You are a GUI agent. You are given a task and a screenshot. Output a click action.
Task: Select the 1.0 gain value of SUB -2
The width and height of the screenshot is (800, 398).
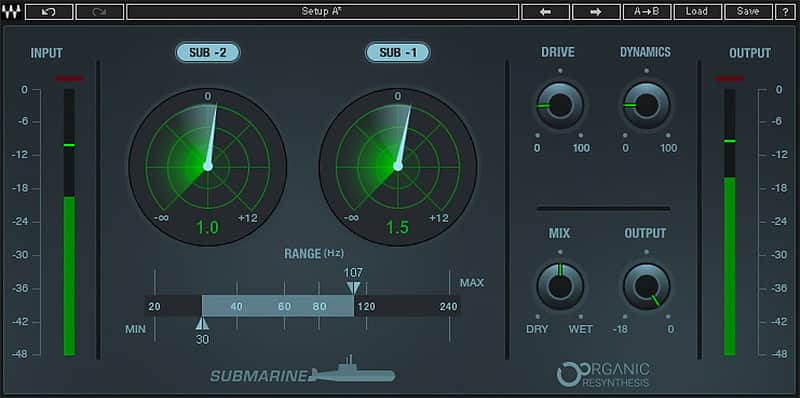[208, 228]
